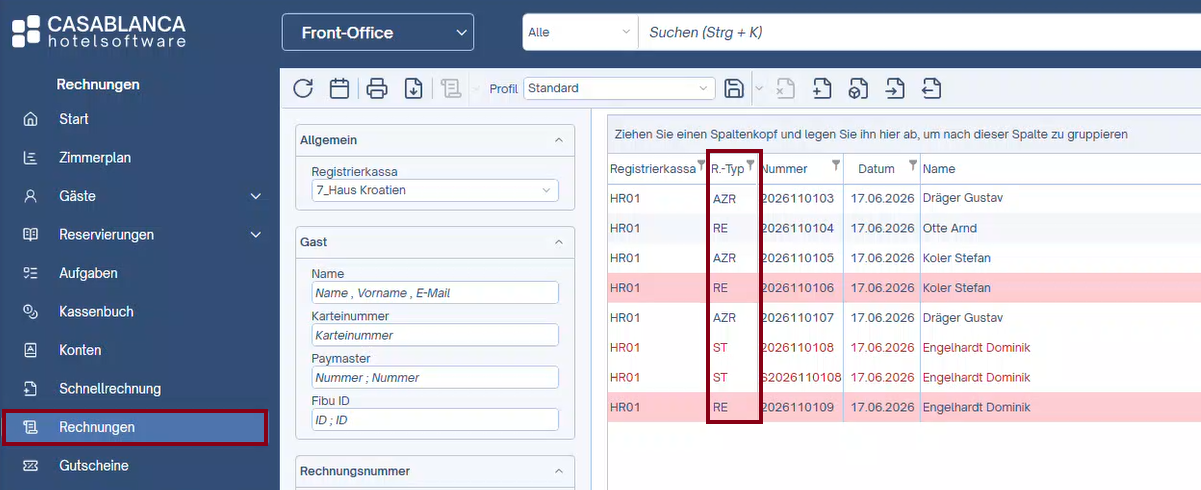Collapse the Allgemein filter section

pyautogui.click(x=558, y=140)
